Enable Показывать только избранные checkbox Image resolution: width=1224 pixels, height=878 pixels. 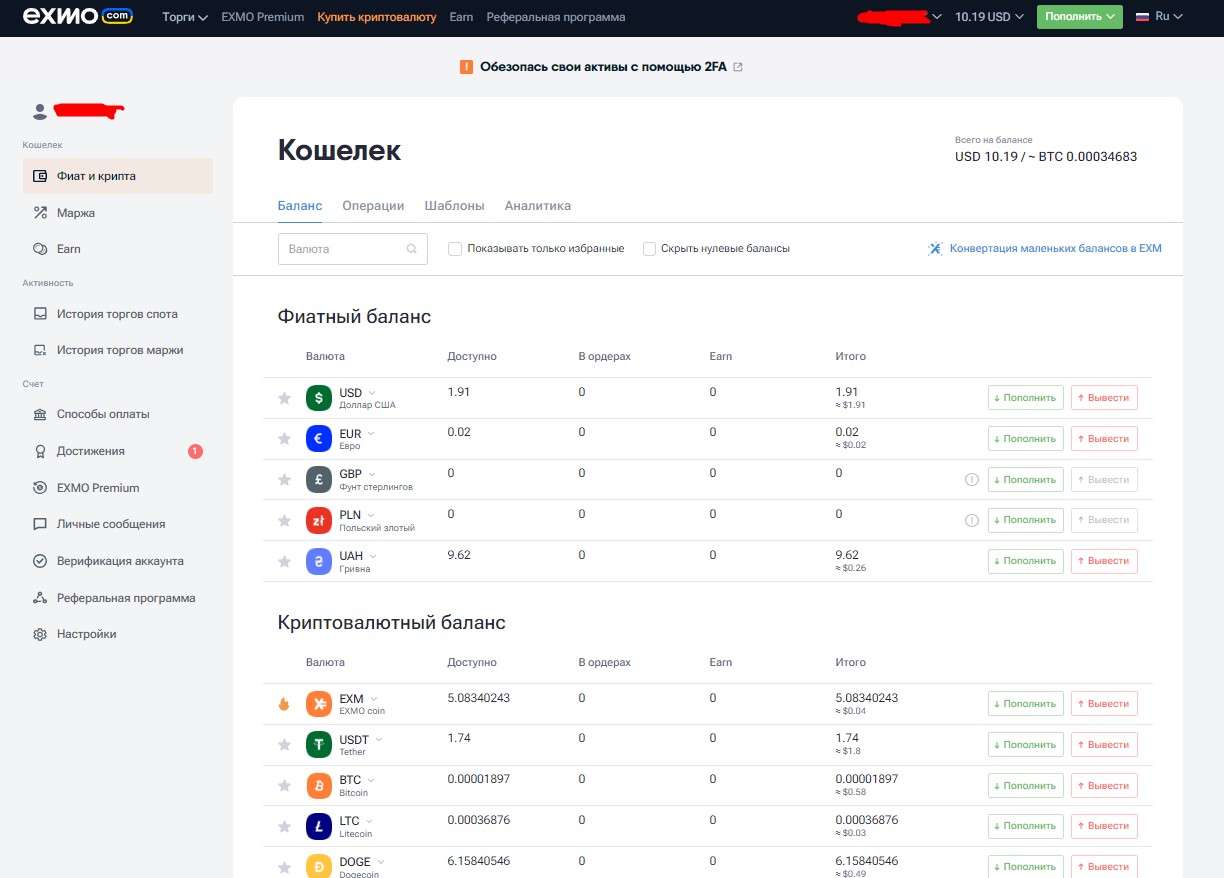[455, 249]
